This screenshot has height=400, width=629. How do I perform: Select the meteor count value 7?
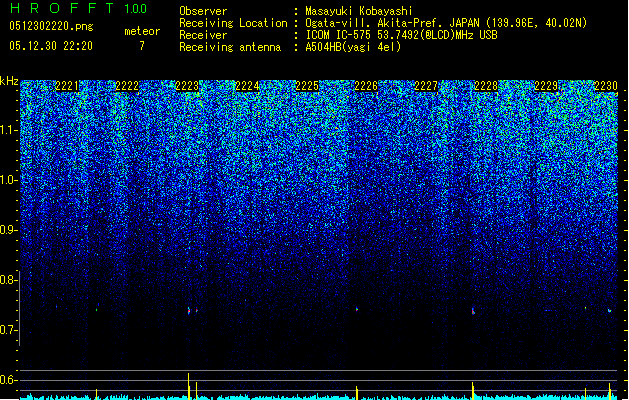pyautogui.click(x=142, y=46)
